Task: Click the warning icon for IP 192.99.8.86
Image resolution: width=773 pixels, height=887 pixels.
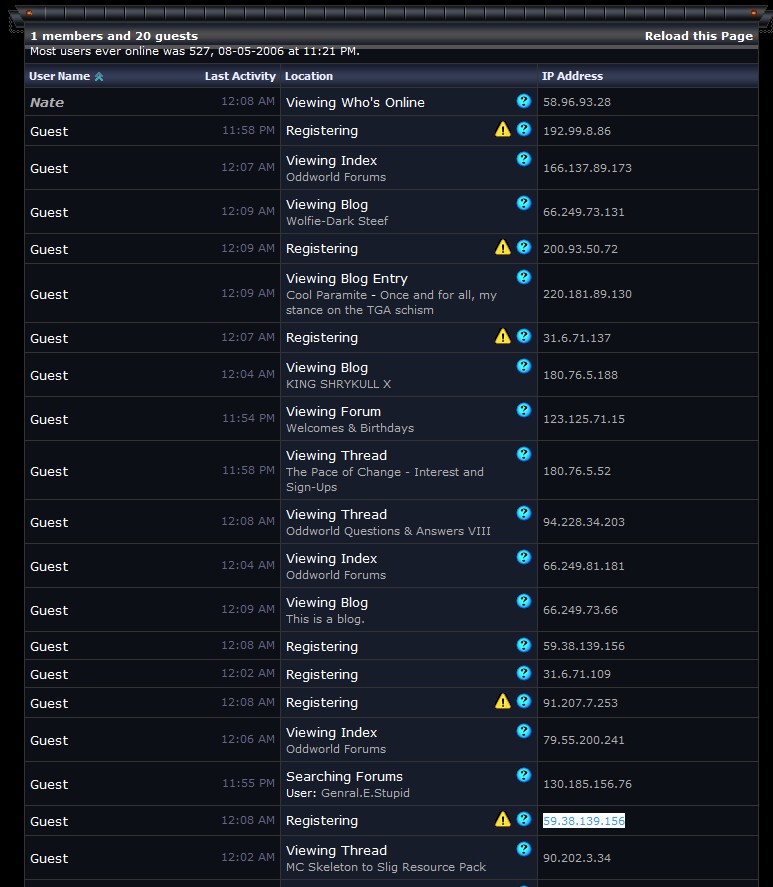Action: pos(503,130)
